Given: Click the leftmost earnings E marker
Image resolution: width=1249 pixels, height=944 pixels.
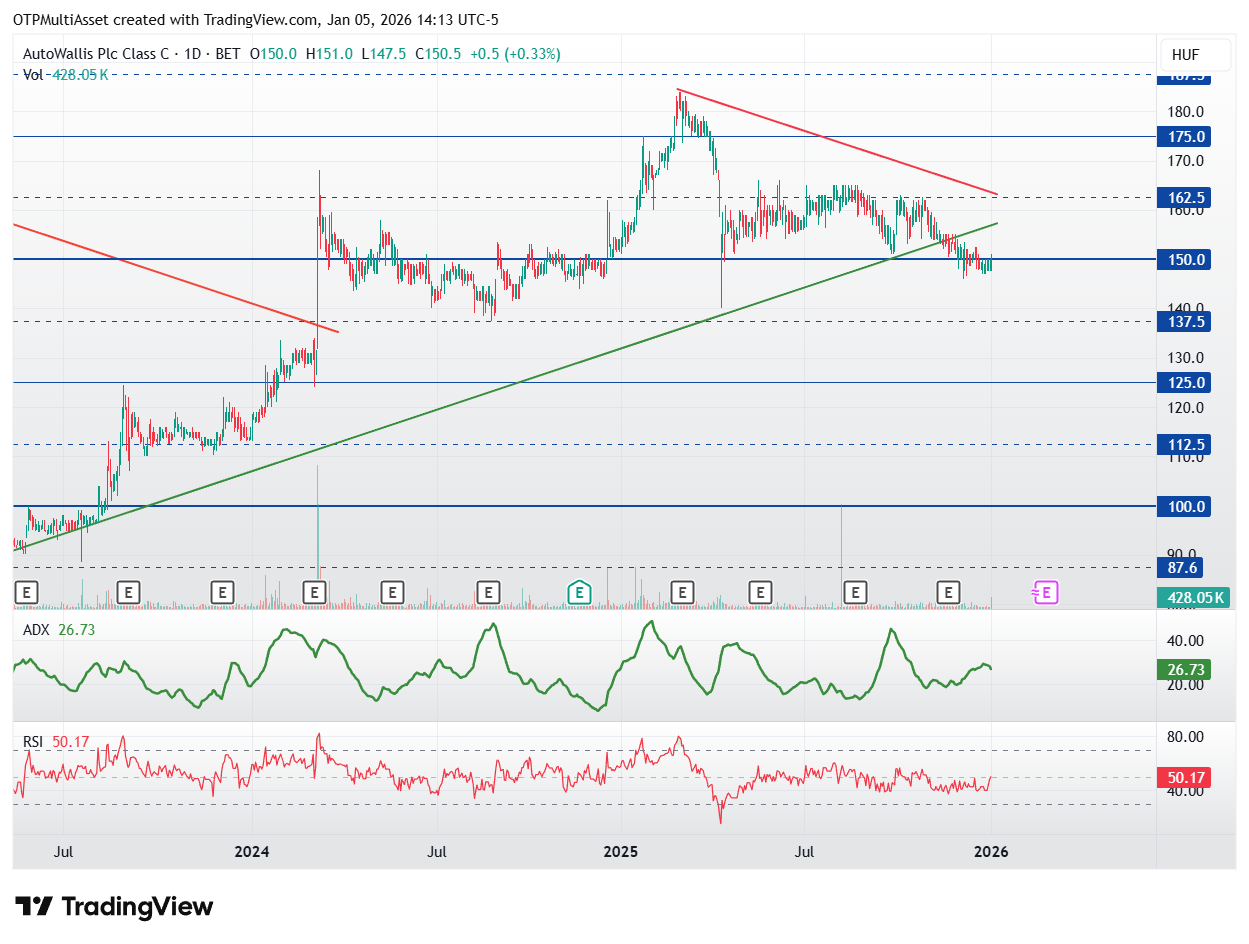Looking at the screenshot, I should coord(27,593).
